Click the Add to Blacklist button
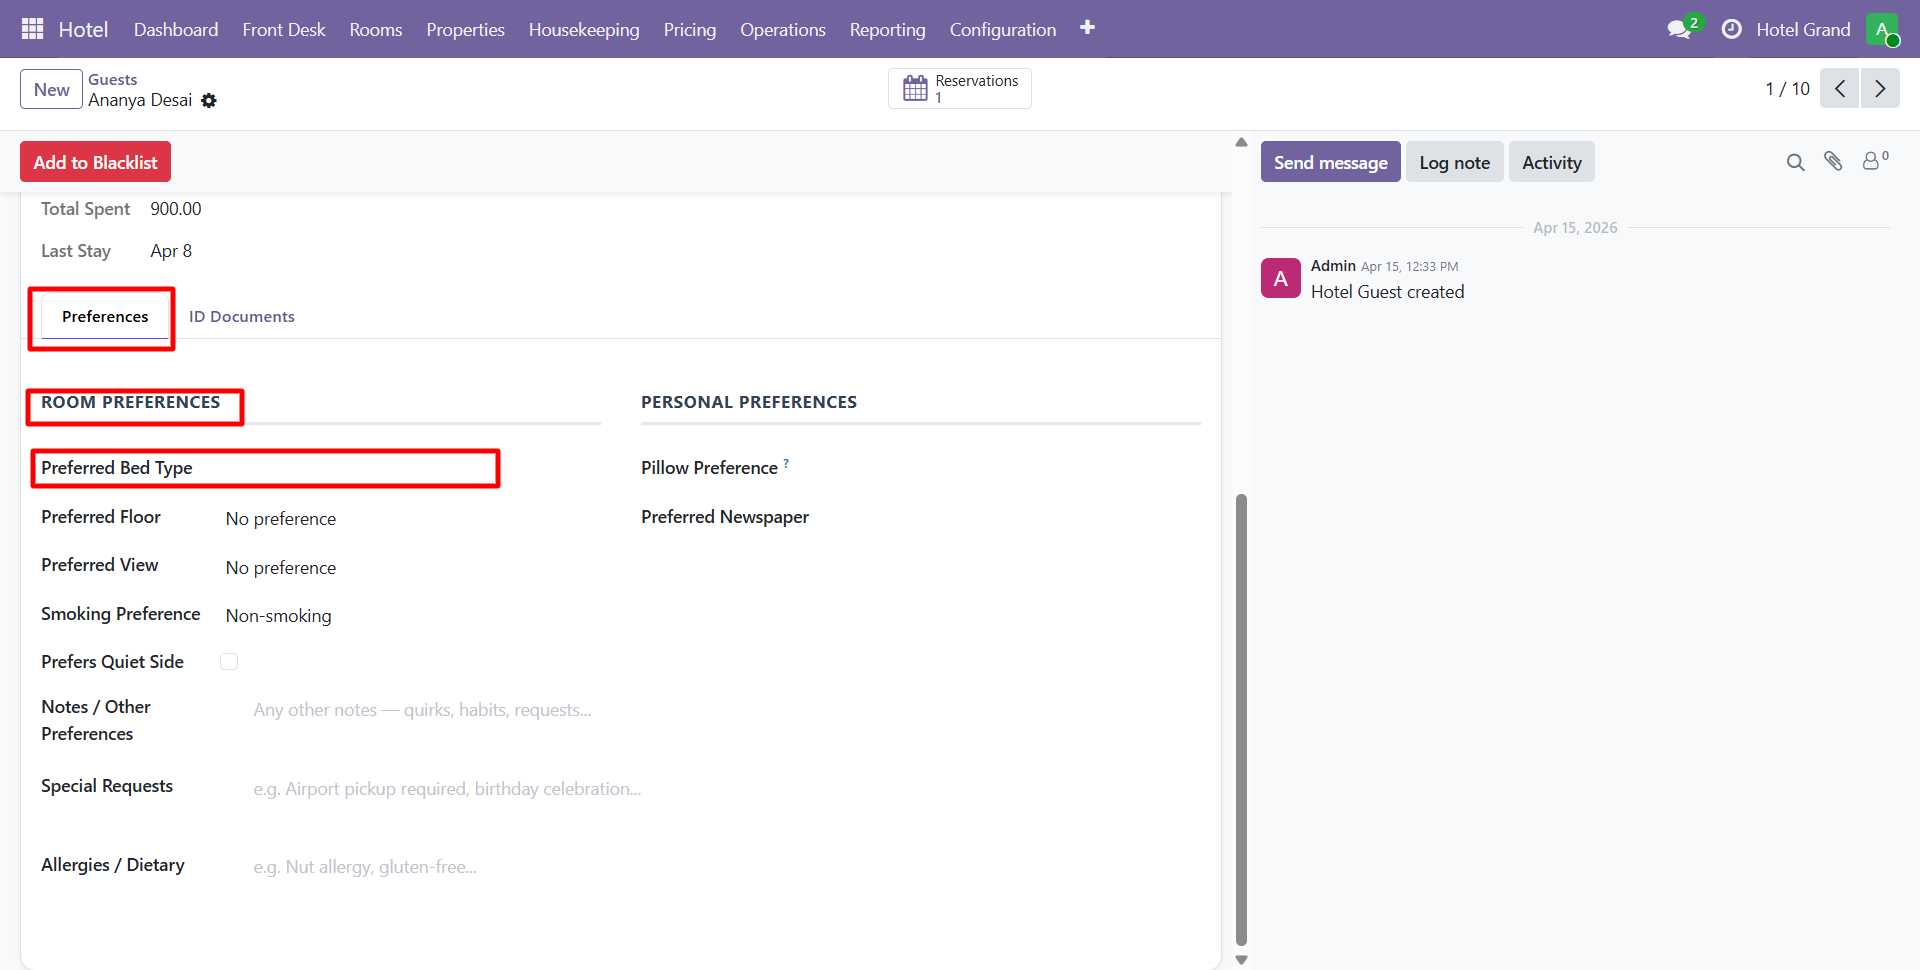The image size is (1920, 970). [x=96, y=162]
